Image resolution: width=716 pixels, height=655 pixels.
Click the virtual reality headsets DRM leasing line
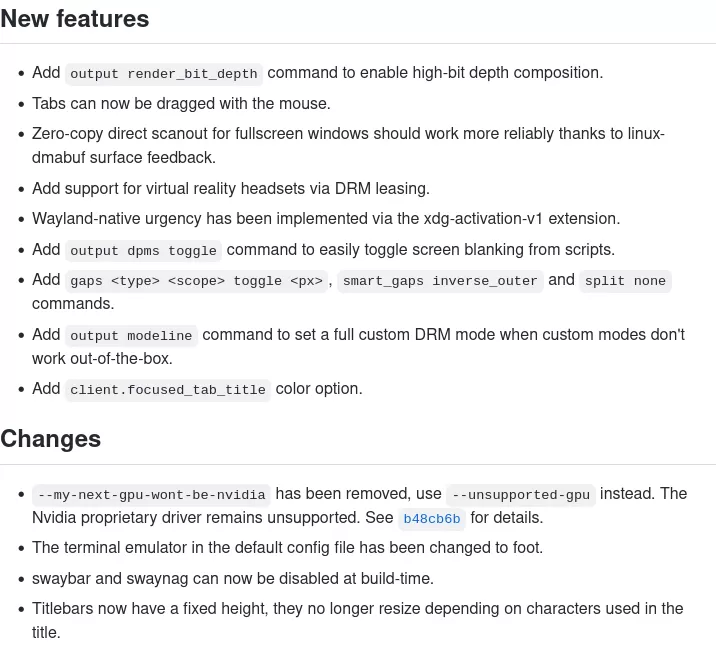coord(231,189)
